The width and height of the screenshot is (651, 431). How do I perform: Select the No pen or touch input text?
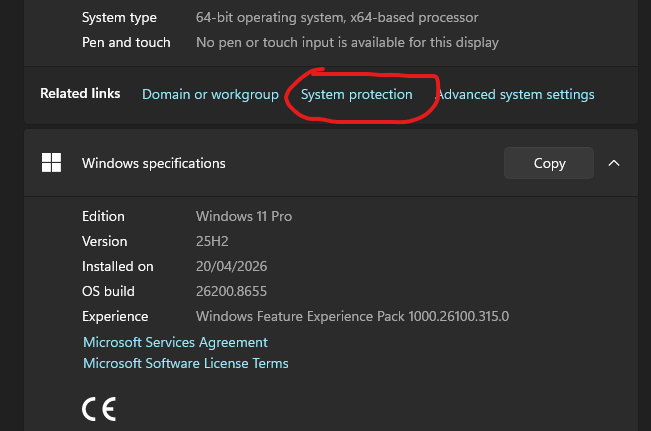point(347,42)
